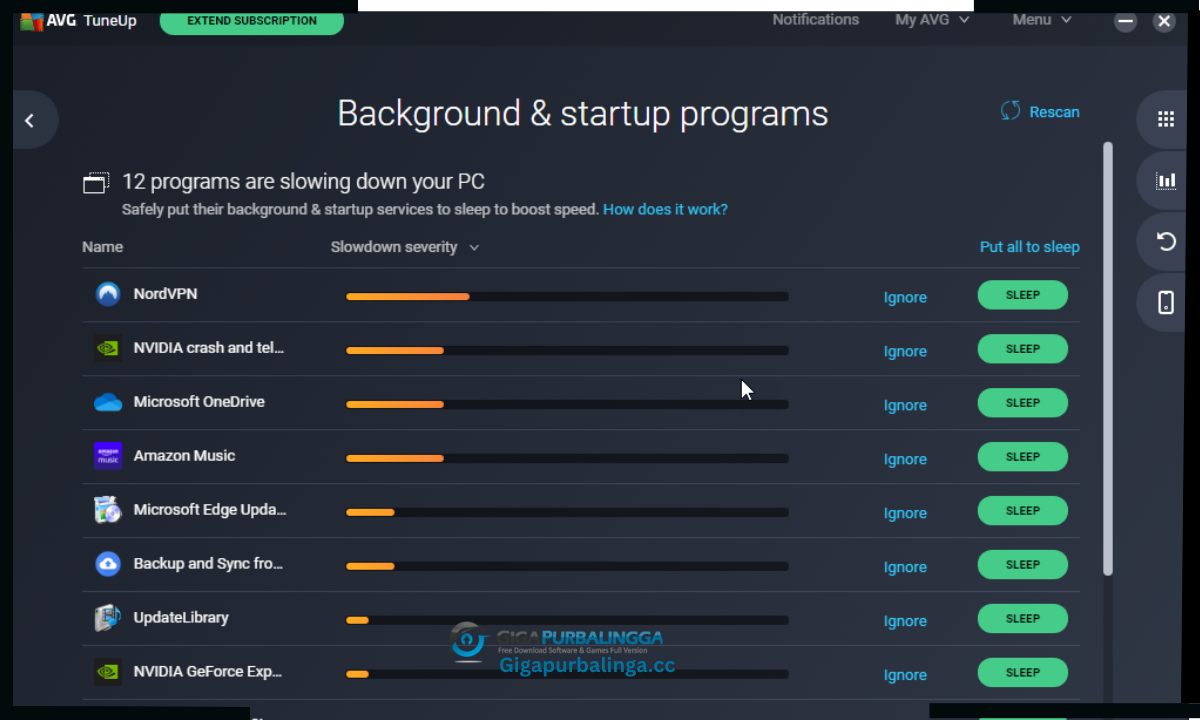Select the UpdateLibrary program name
The image size is (1200, 720).
click(181, 618)
